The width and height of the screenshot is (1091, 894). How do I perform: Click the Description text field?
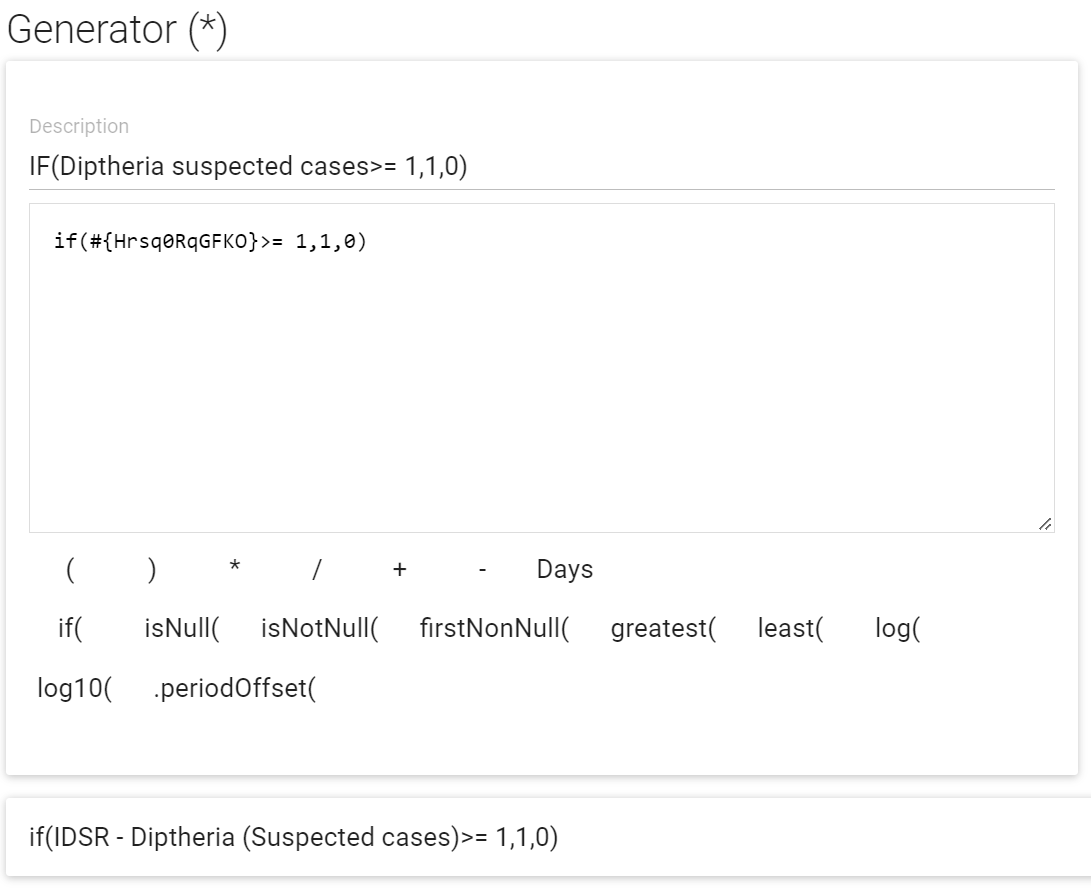click(541, 167)
